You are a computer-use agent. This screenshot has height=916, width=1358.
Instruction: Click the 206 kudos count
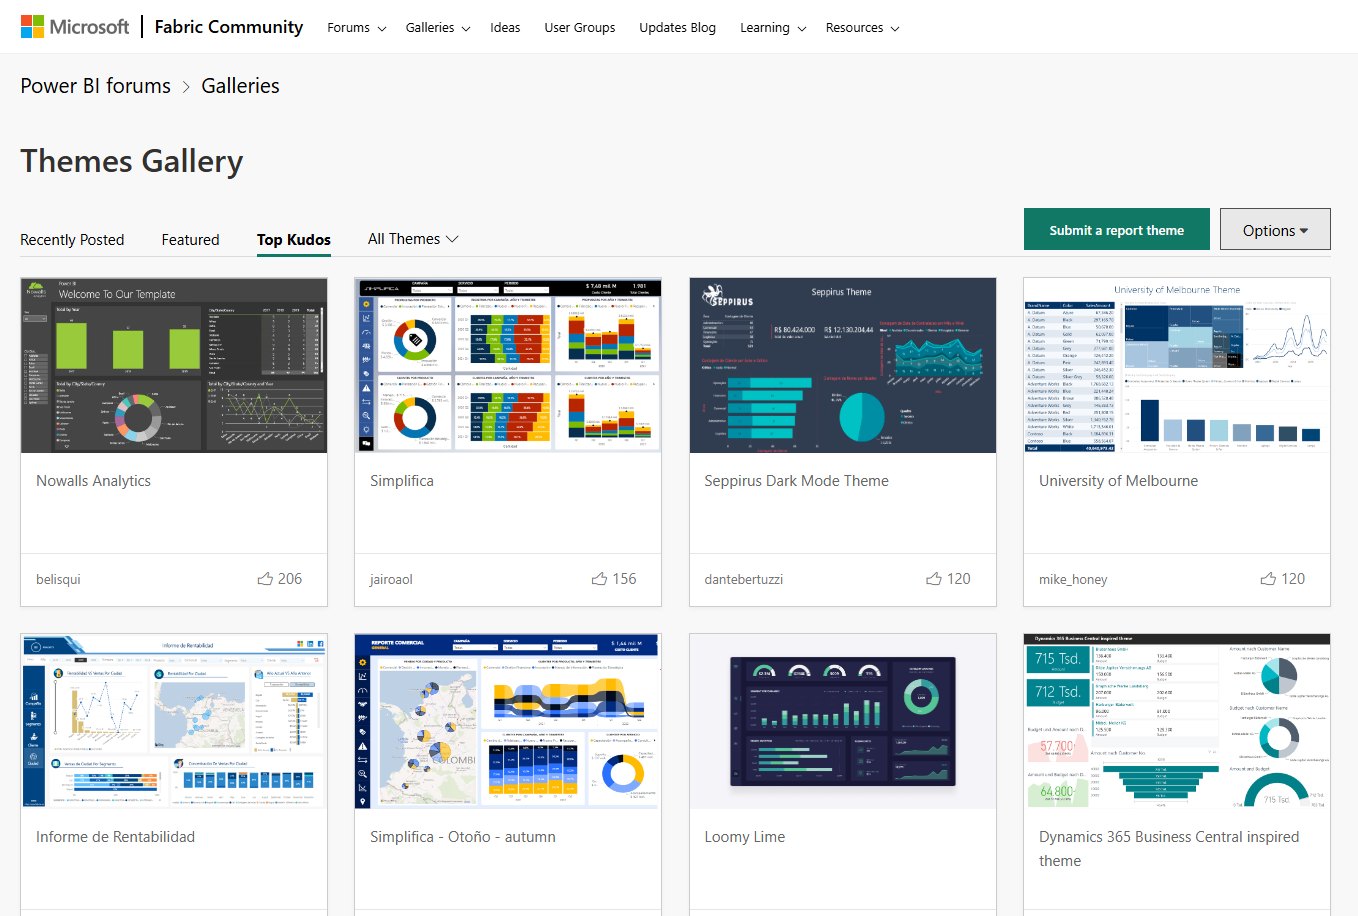[290, 579]
